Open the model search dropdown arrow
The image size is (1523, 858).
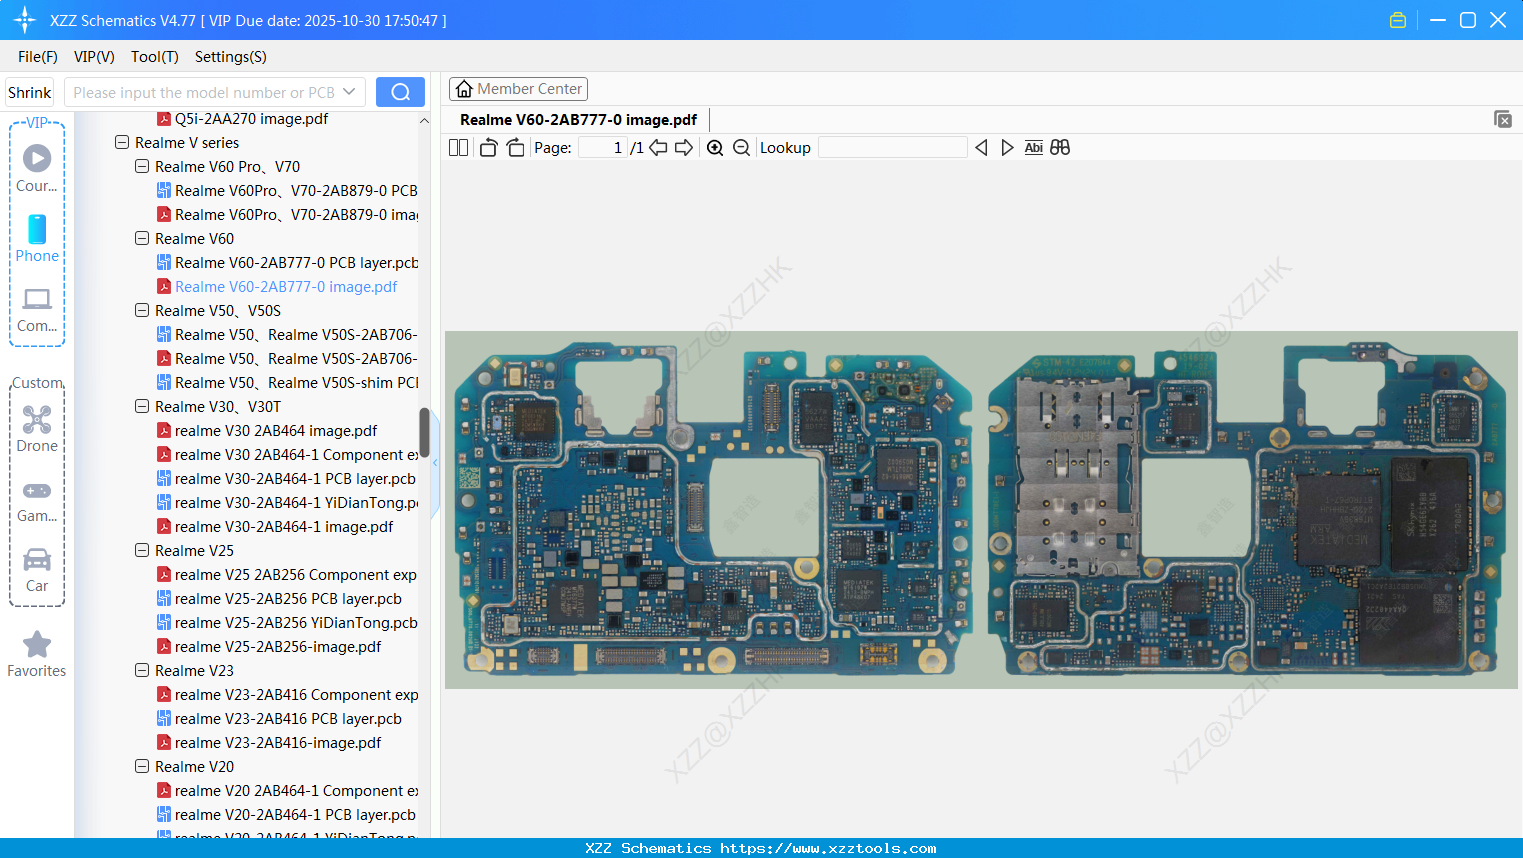click(x=349, y=91)
